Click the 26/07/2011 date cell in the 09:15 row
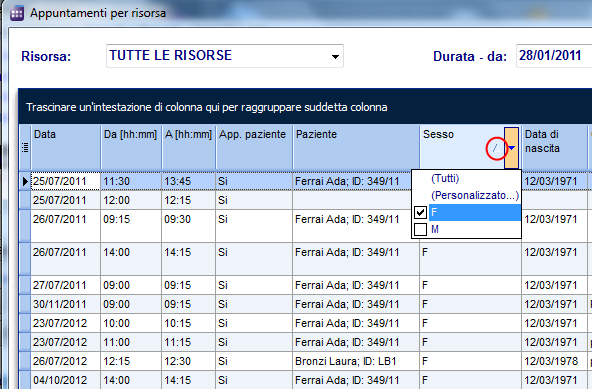This screenshot has height=389, width=592. [66, 226]
